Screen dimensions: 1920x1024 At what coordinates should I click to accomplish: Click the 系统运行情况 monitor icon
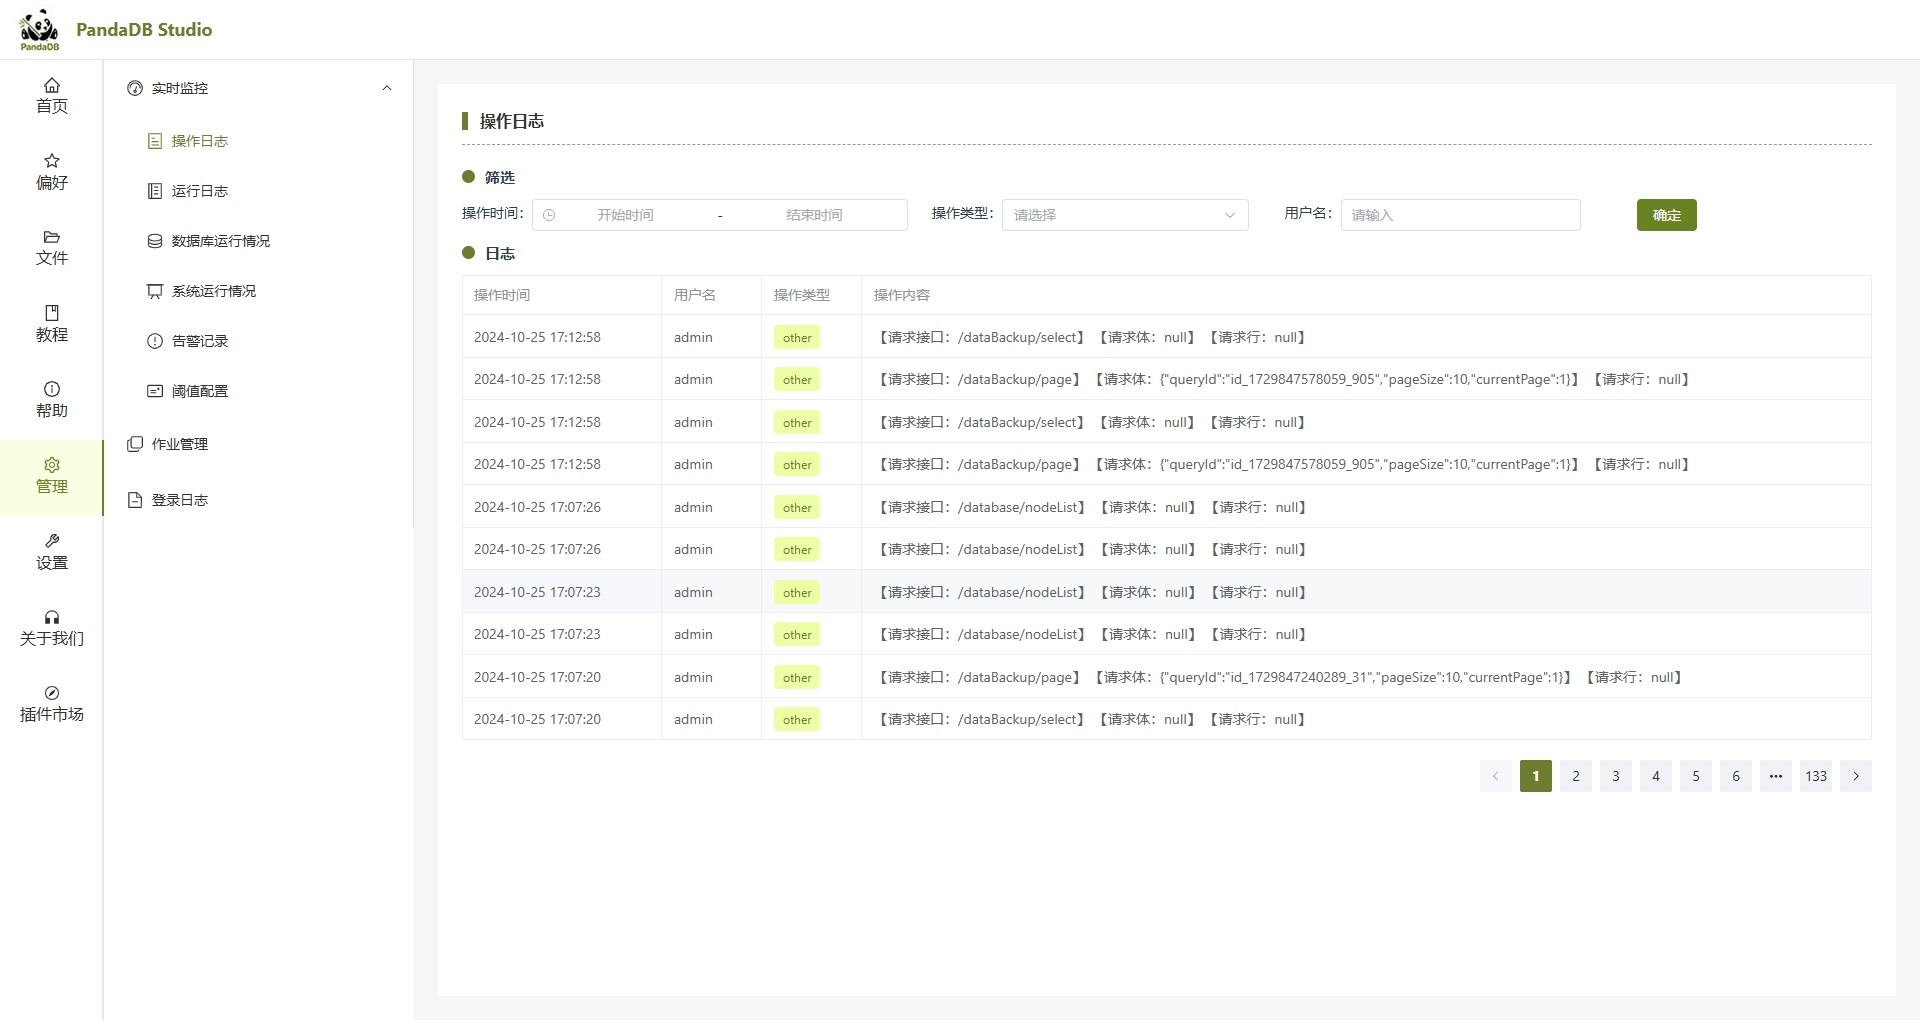(155, 291)
